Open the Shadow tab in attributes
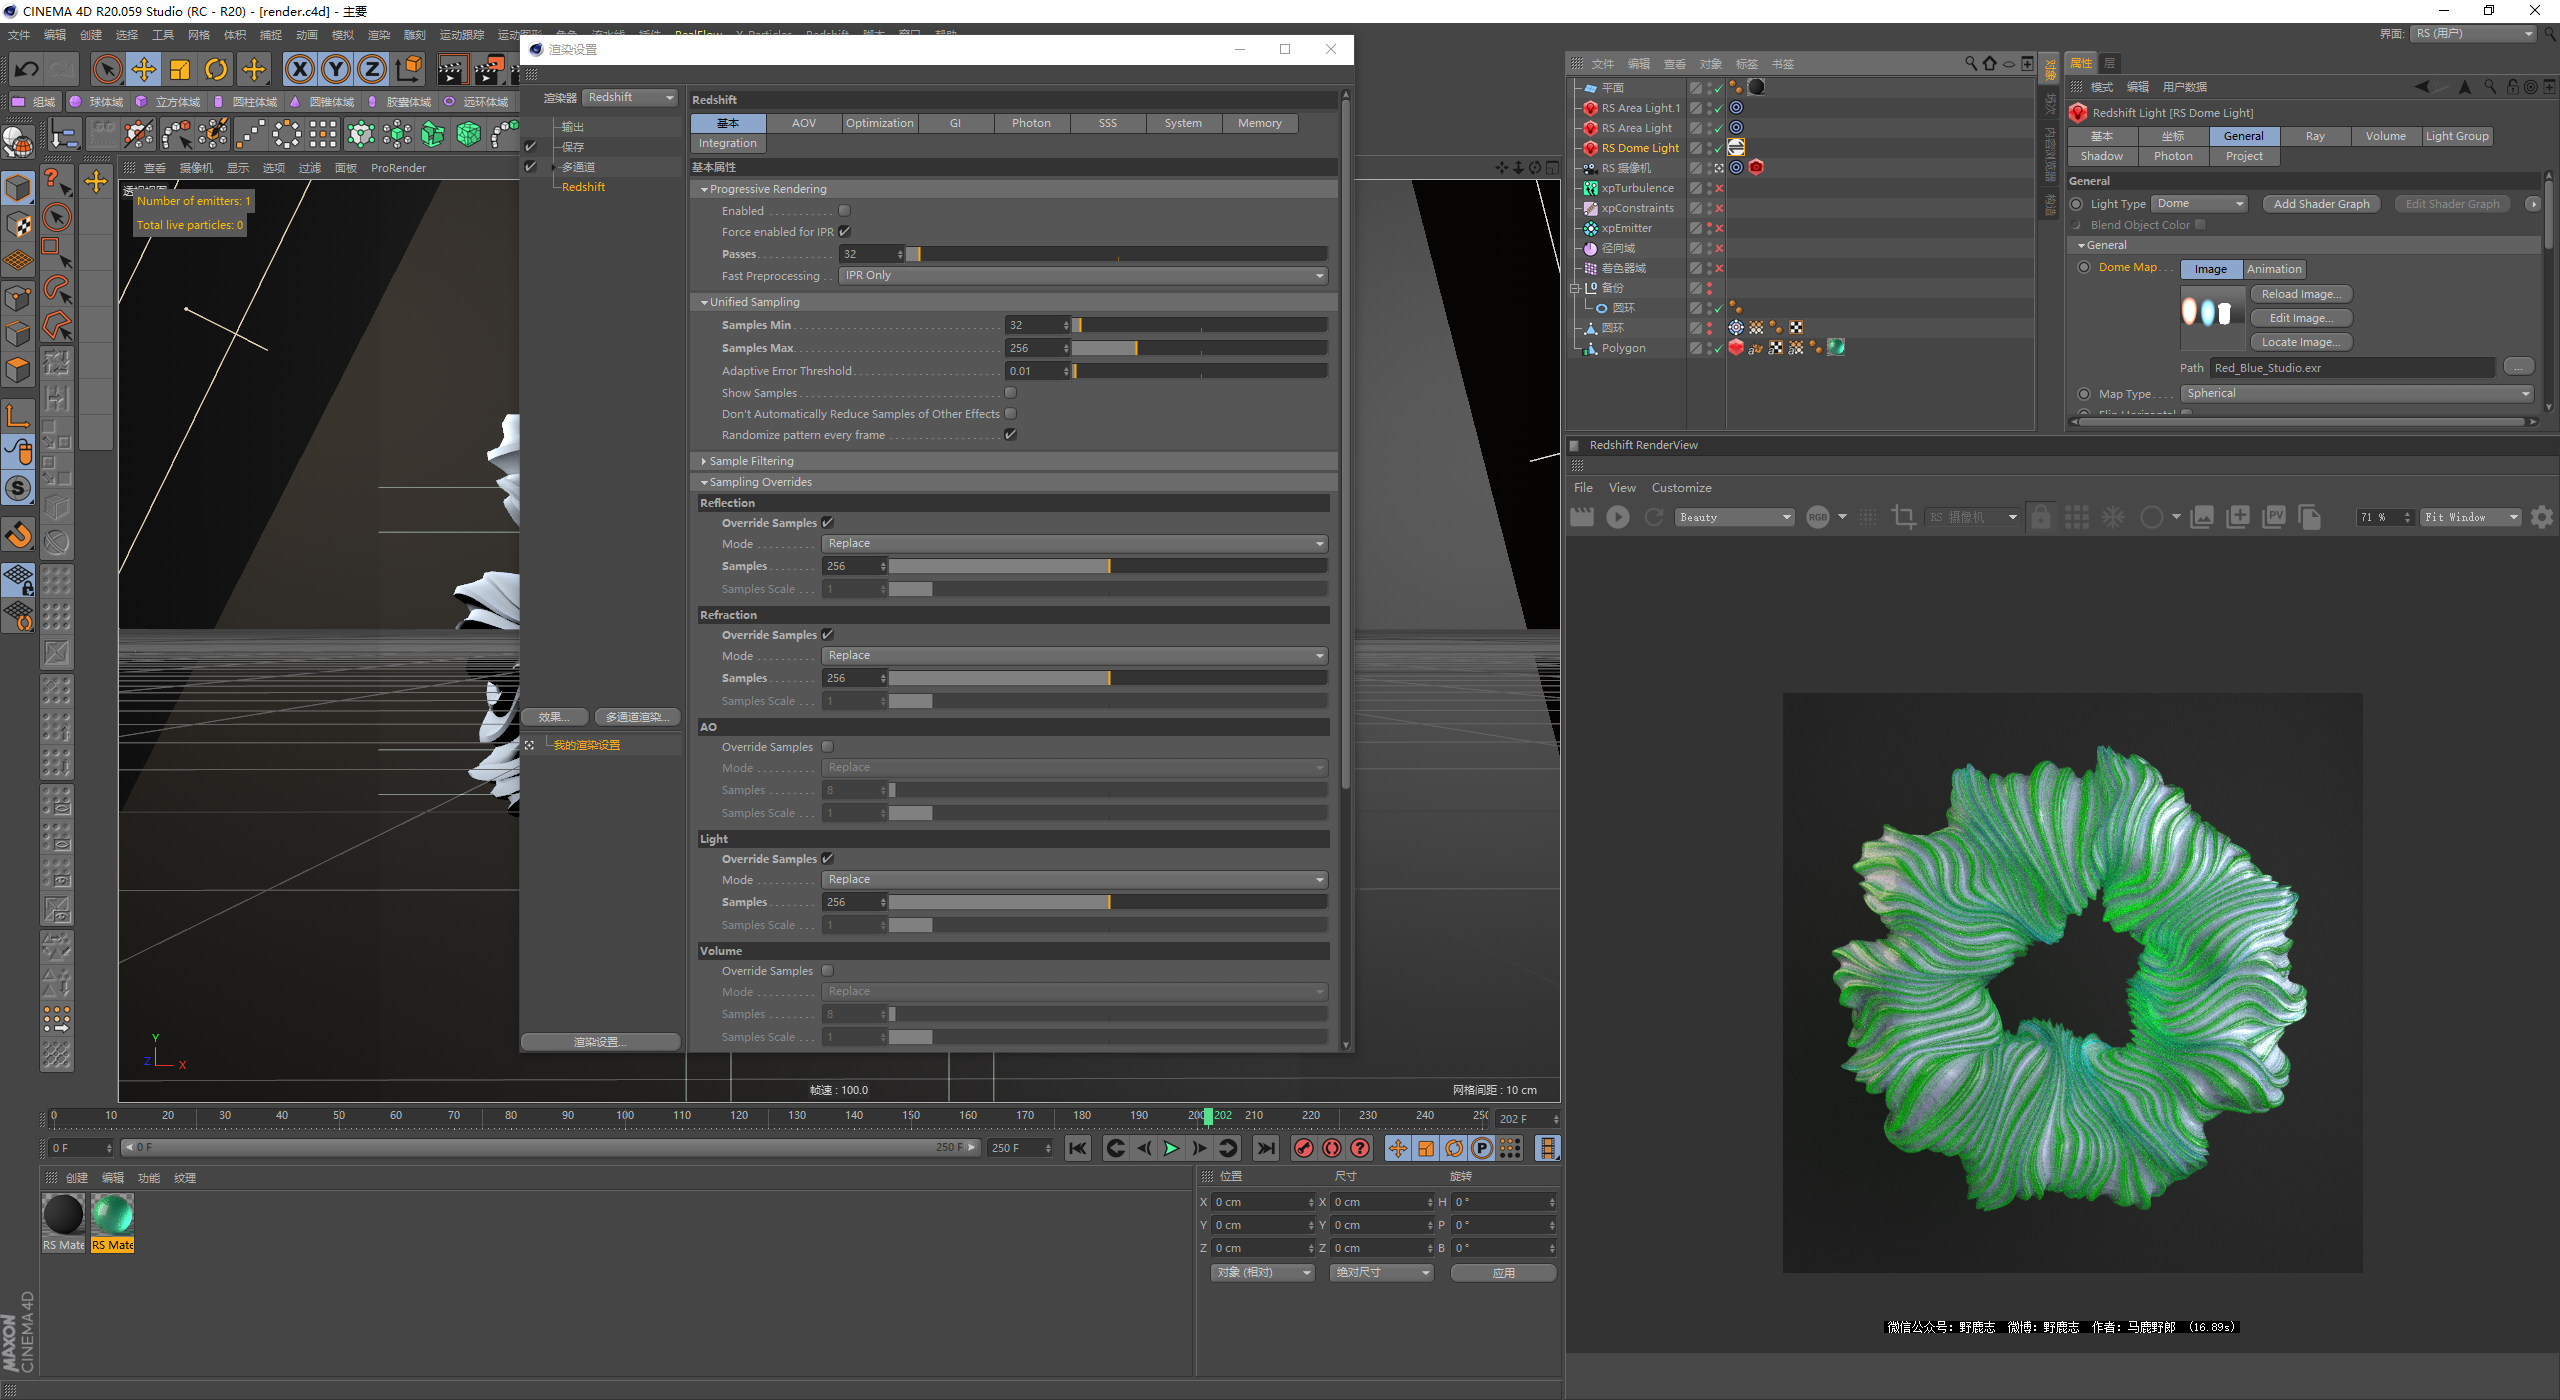 tap(2101, 156)
